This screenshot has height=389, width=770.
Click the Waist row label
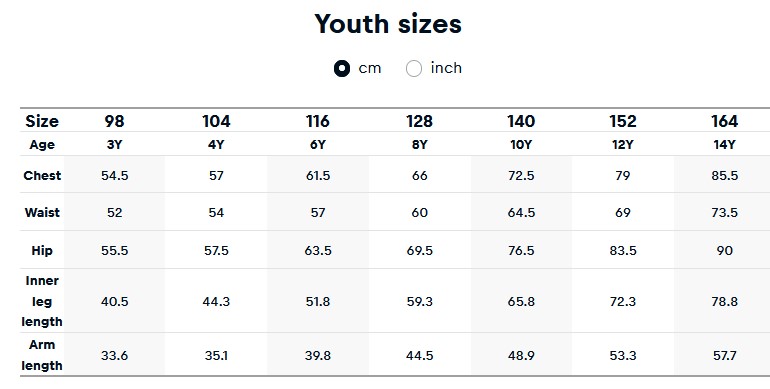coord(42,213)
